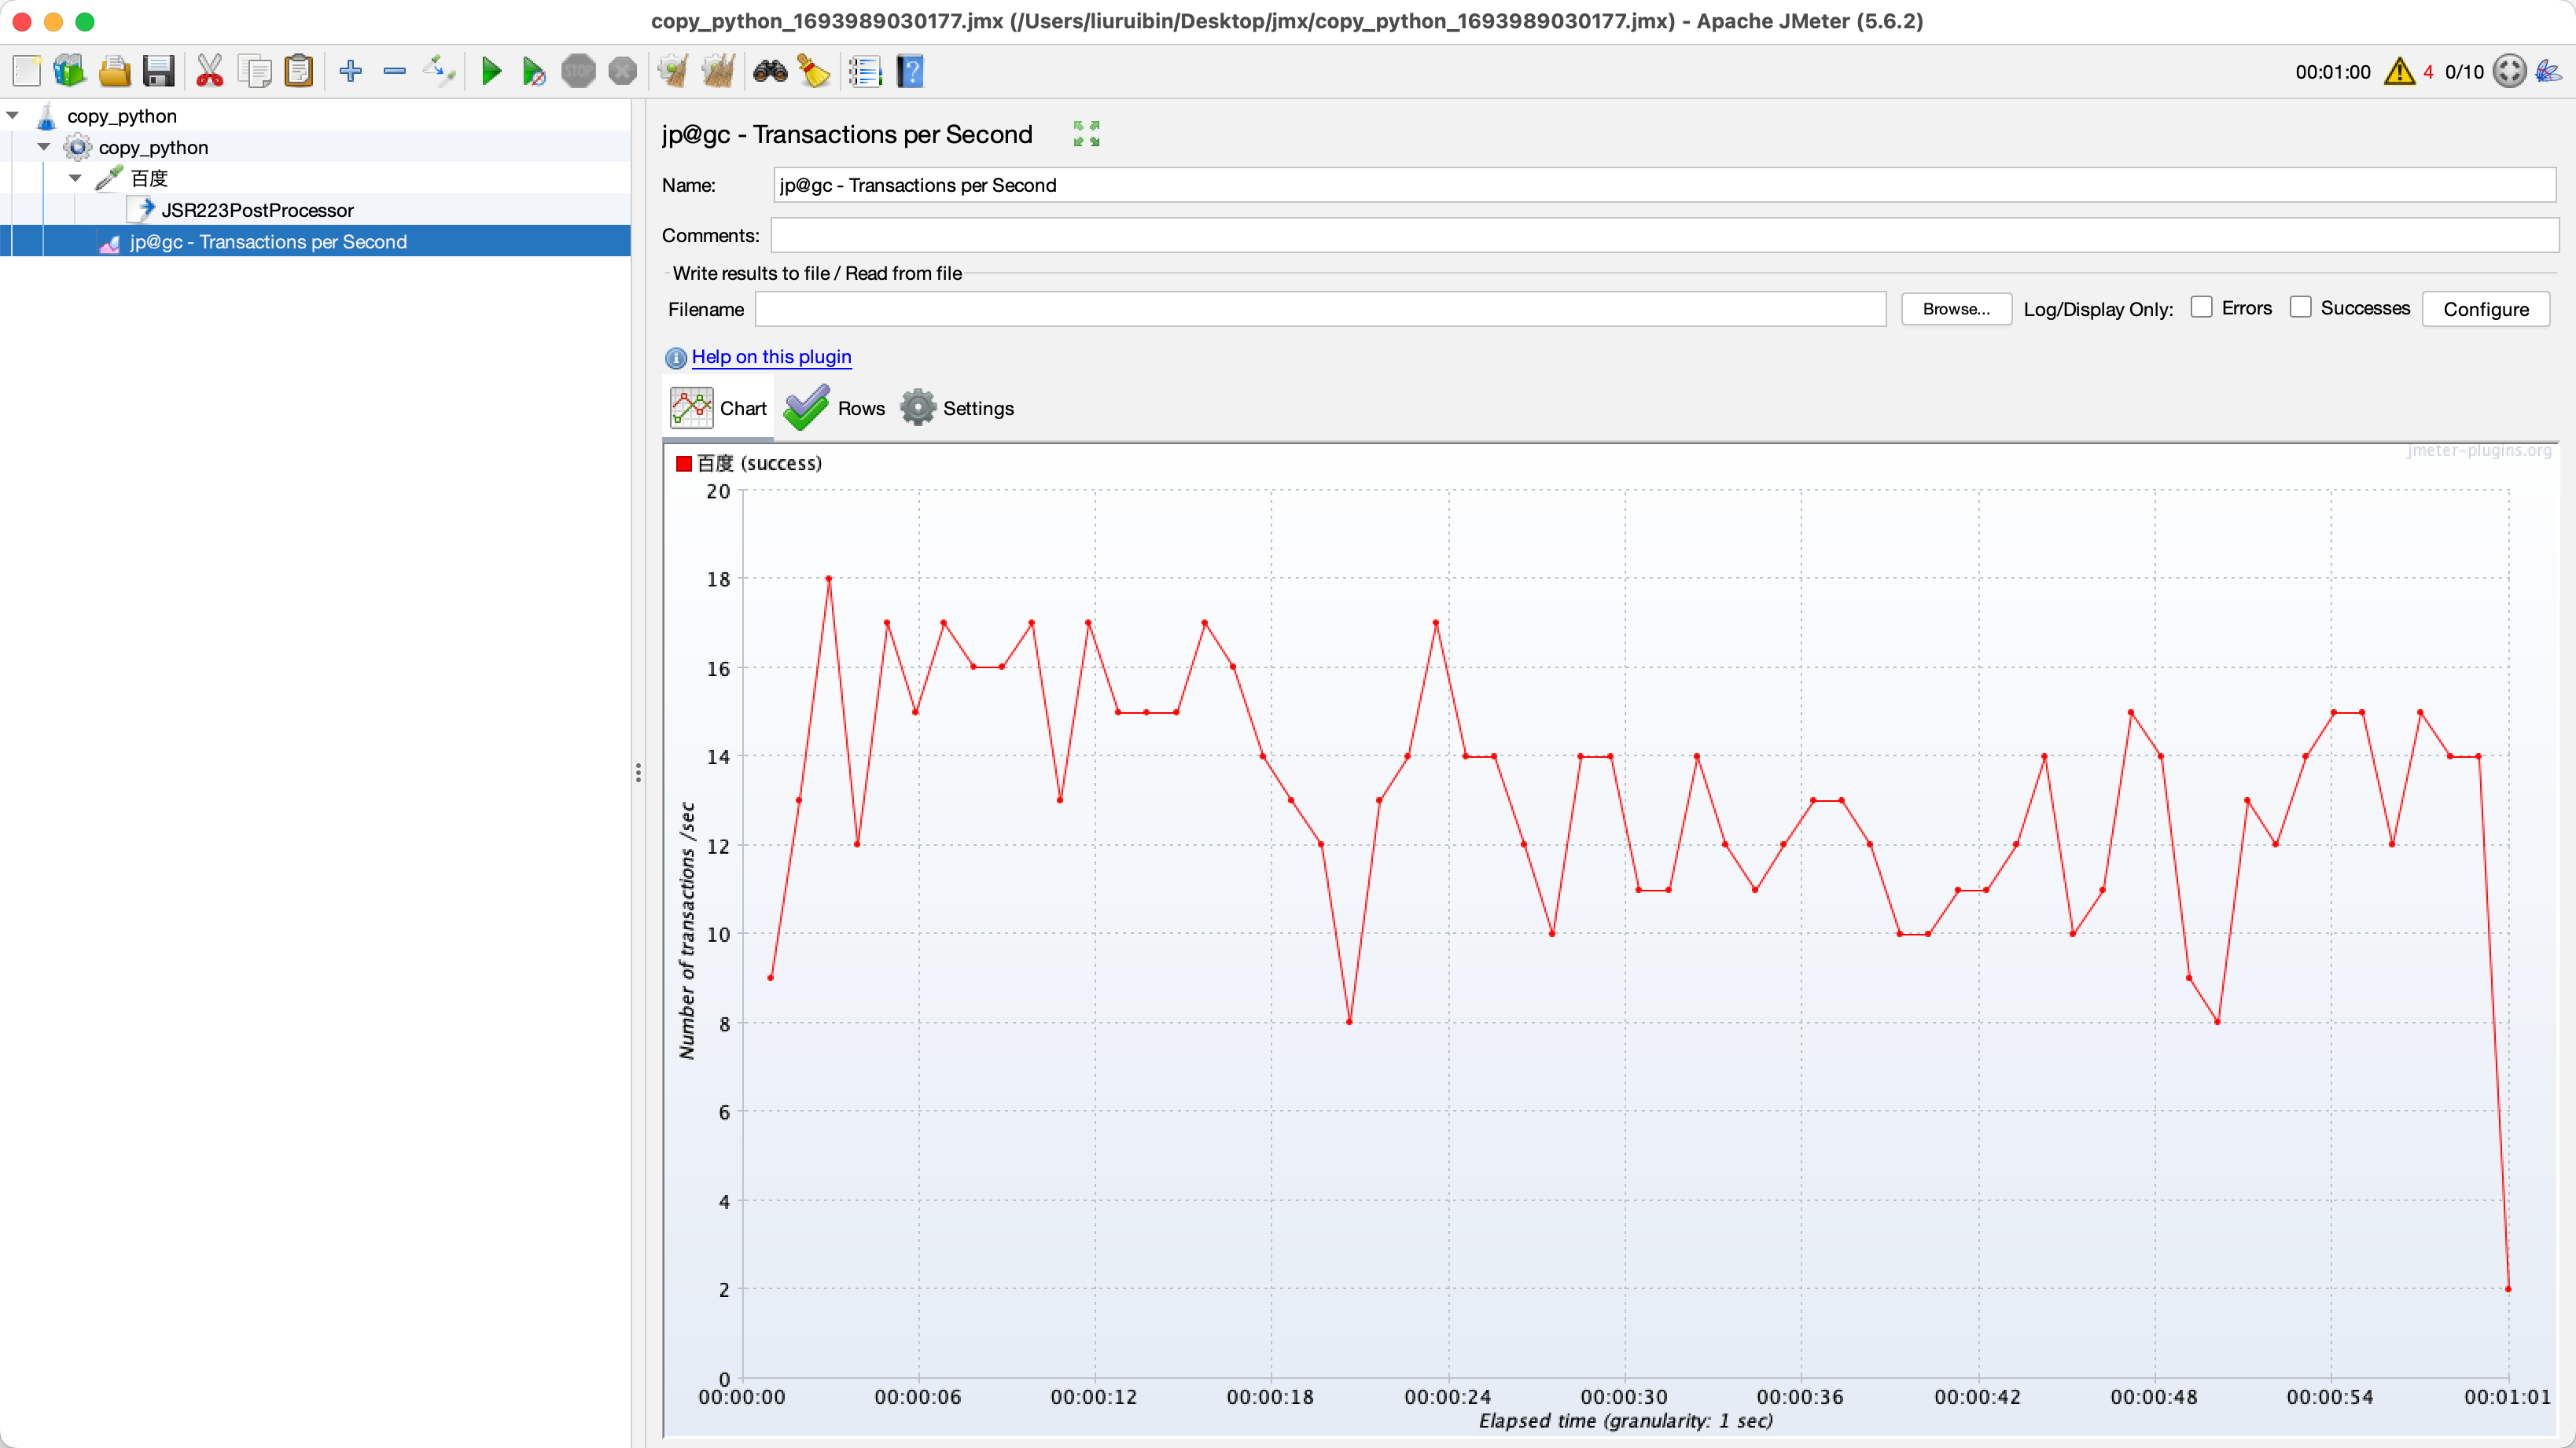Click the green Start test button
This screenshot has width=2576, height=1448.
point(491,71)
